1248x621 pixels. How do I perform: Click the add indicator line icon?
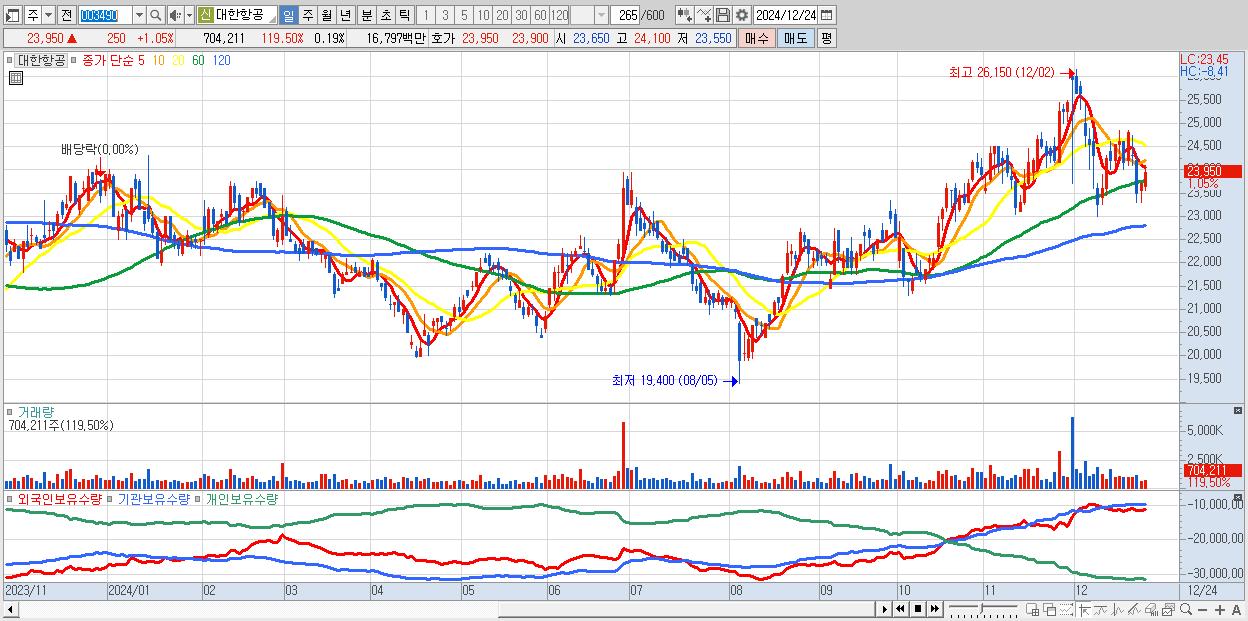click(x=704, y=16)
